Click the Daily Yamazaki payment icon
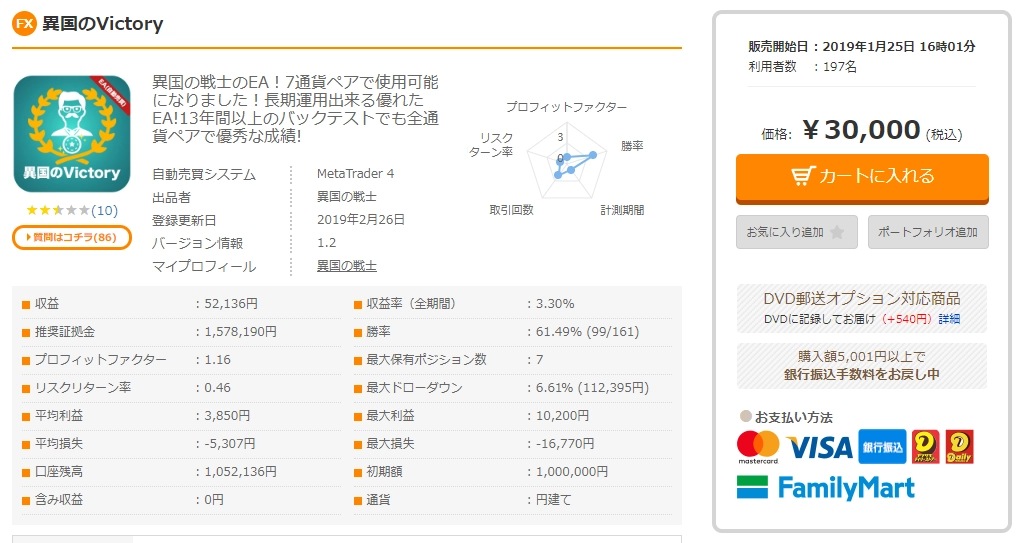 coord(959,447)
